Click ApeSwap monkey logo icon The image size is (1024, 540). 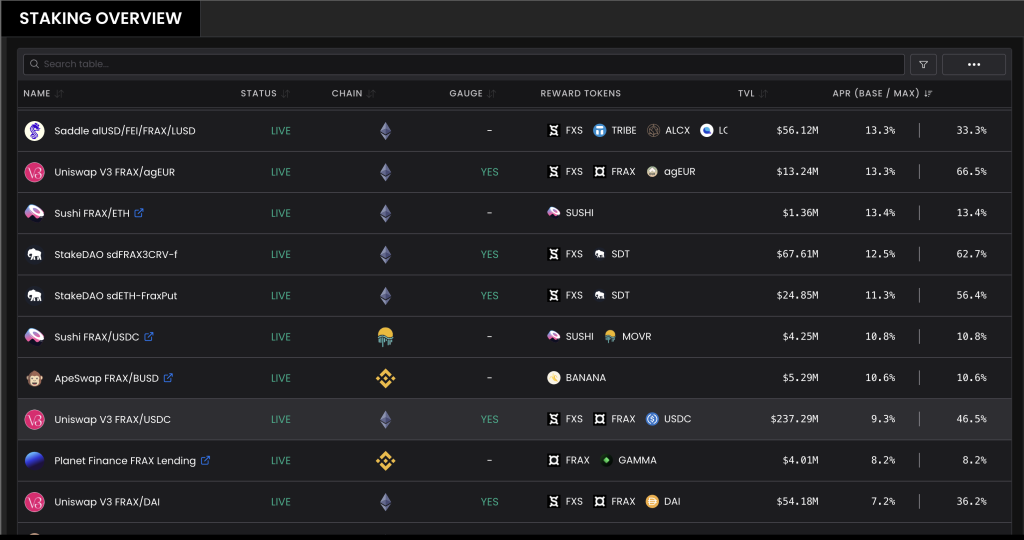(35, 378)
